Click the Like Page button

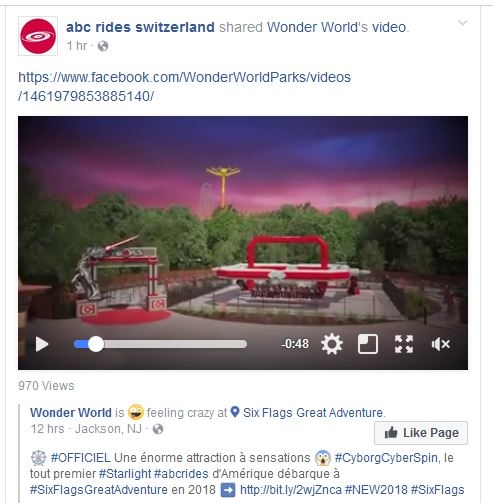tap(421, 433)
